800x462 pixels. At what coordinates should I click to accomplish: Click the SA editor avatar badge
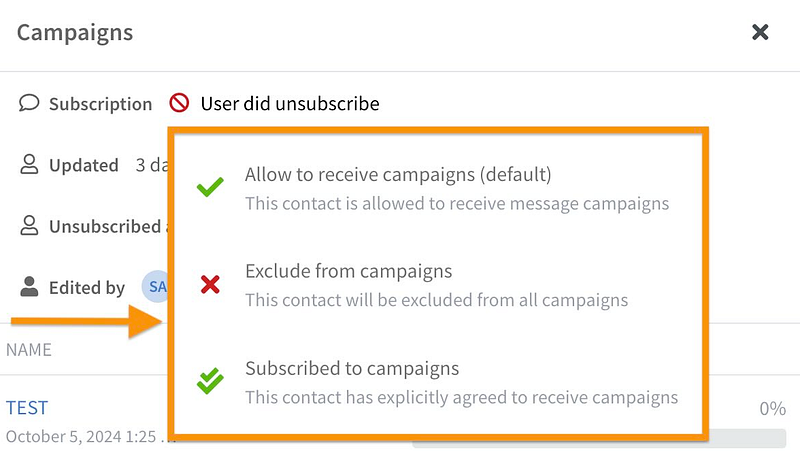pyautogui.click(x=155, y=287)
